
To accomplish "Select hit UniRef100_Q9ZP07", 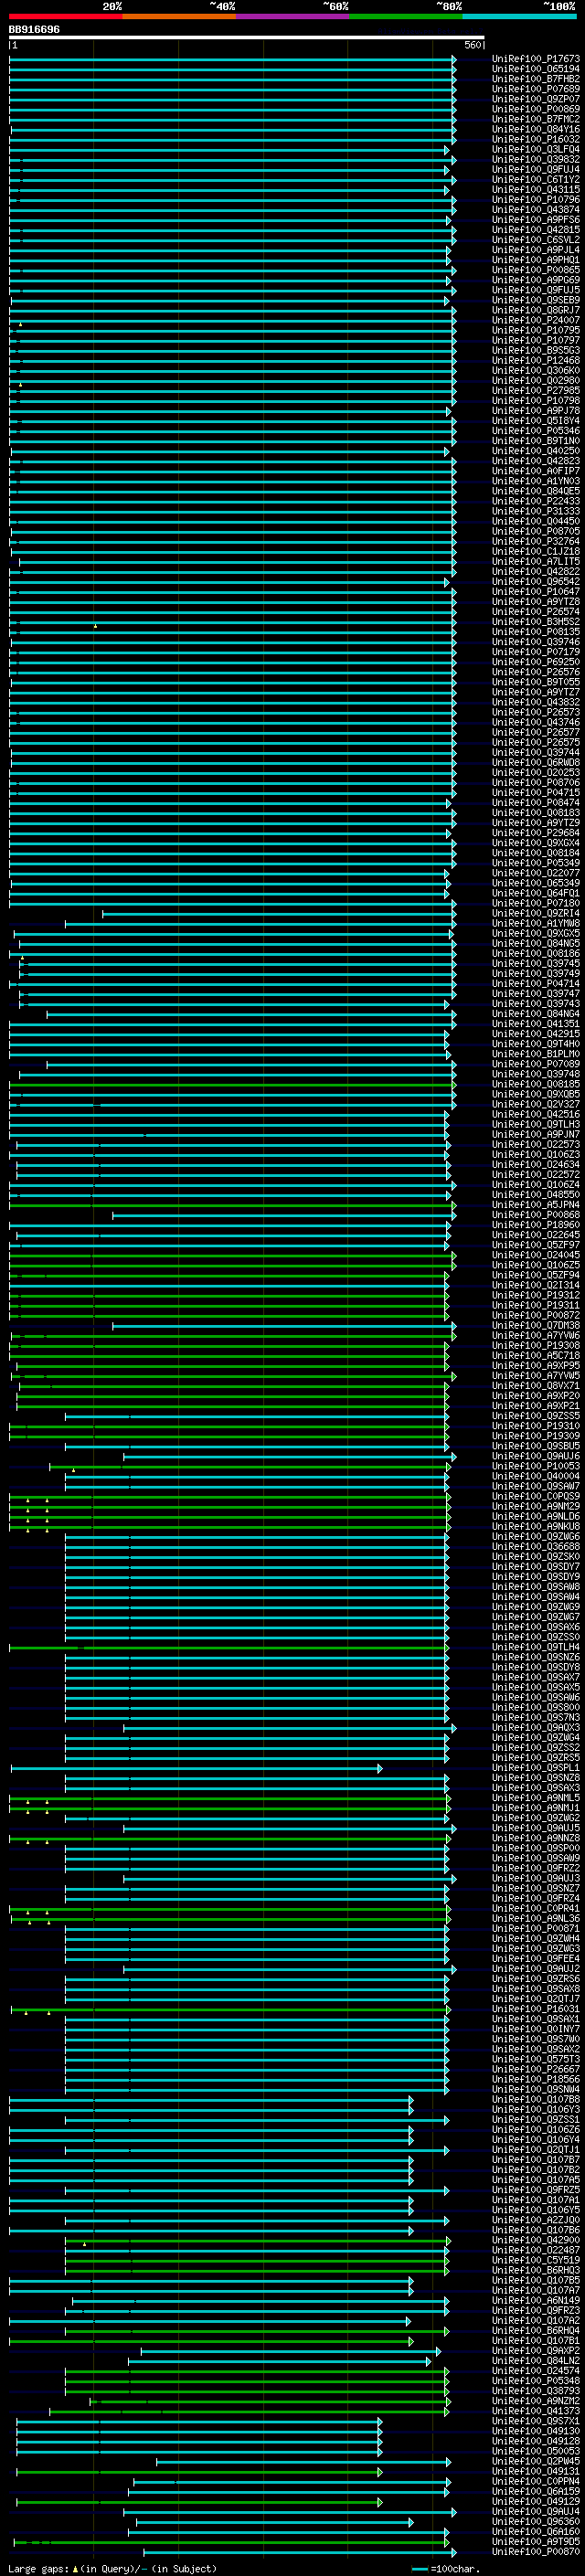I will (536, 99).
